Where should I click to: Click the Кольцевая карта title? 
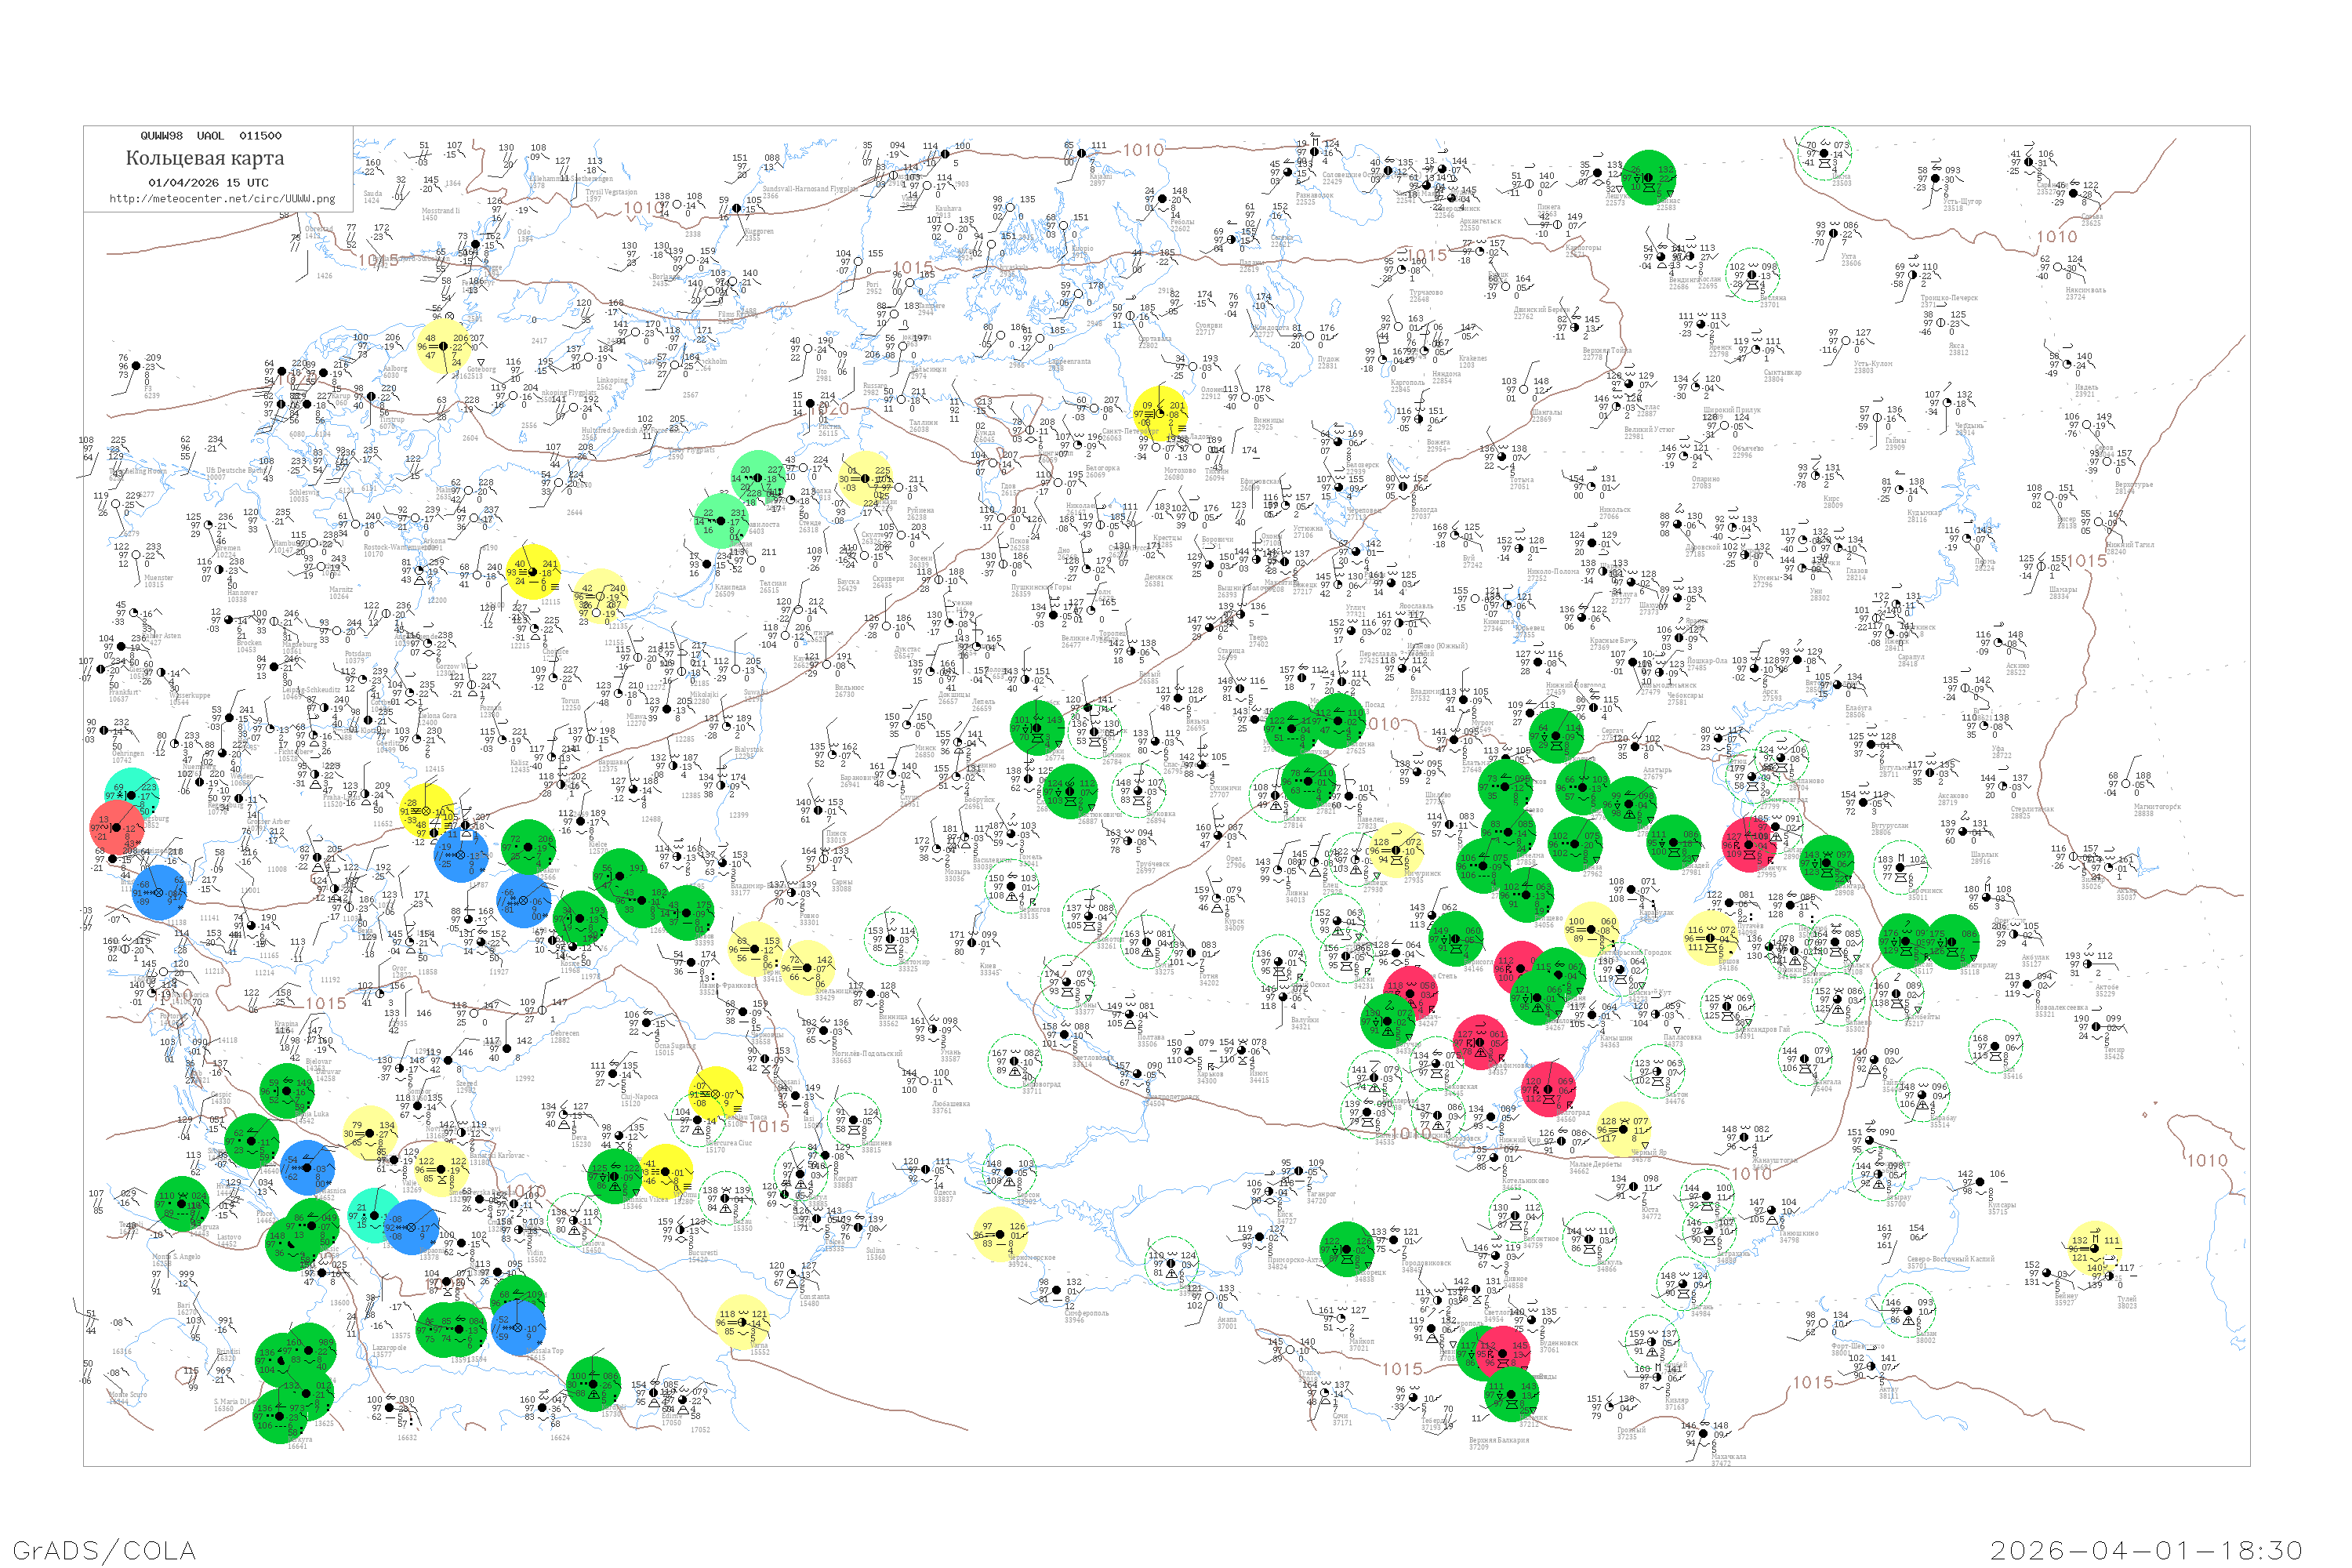pos(204,158)
